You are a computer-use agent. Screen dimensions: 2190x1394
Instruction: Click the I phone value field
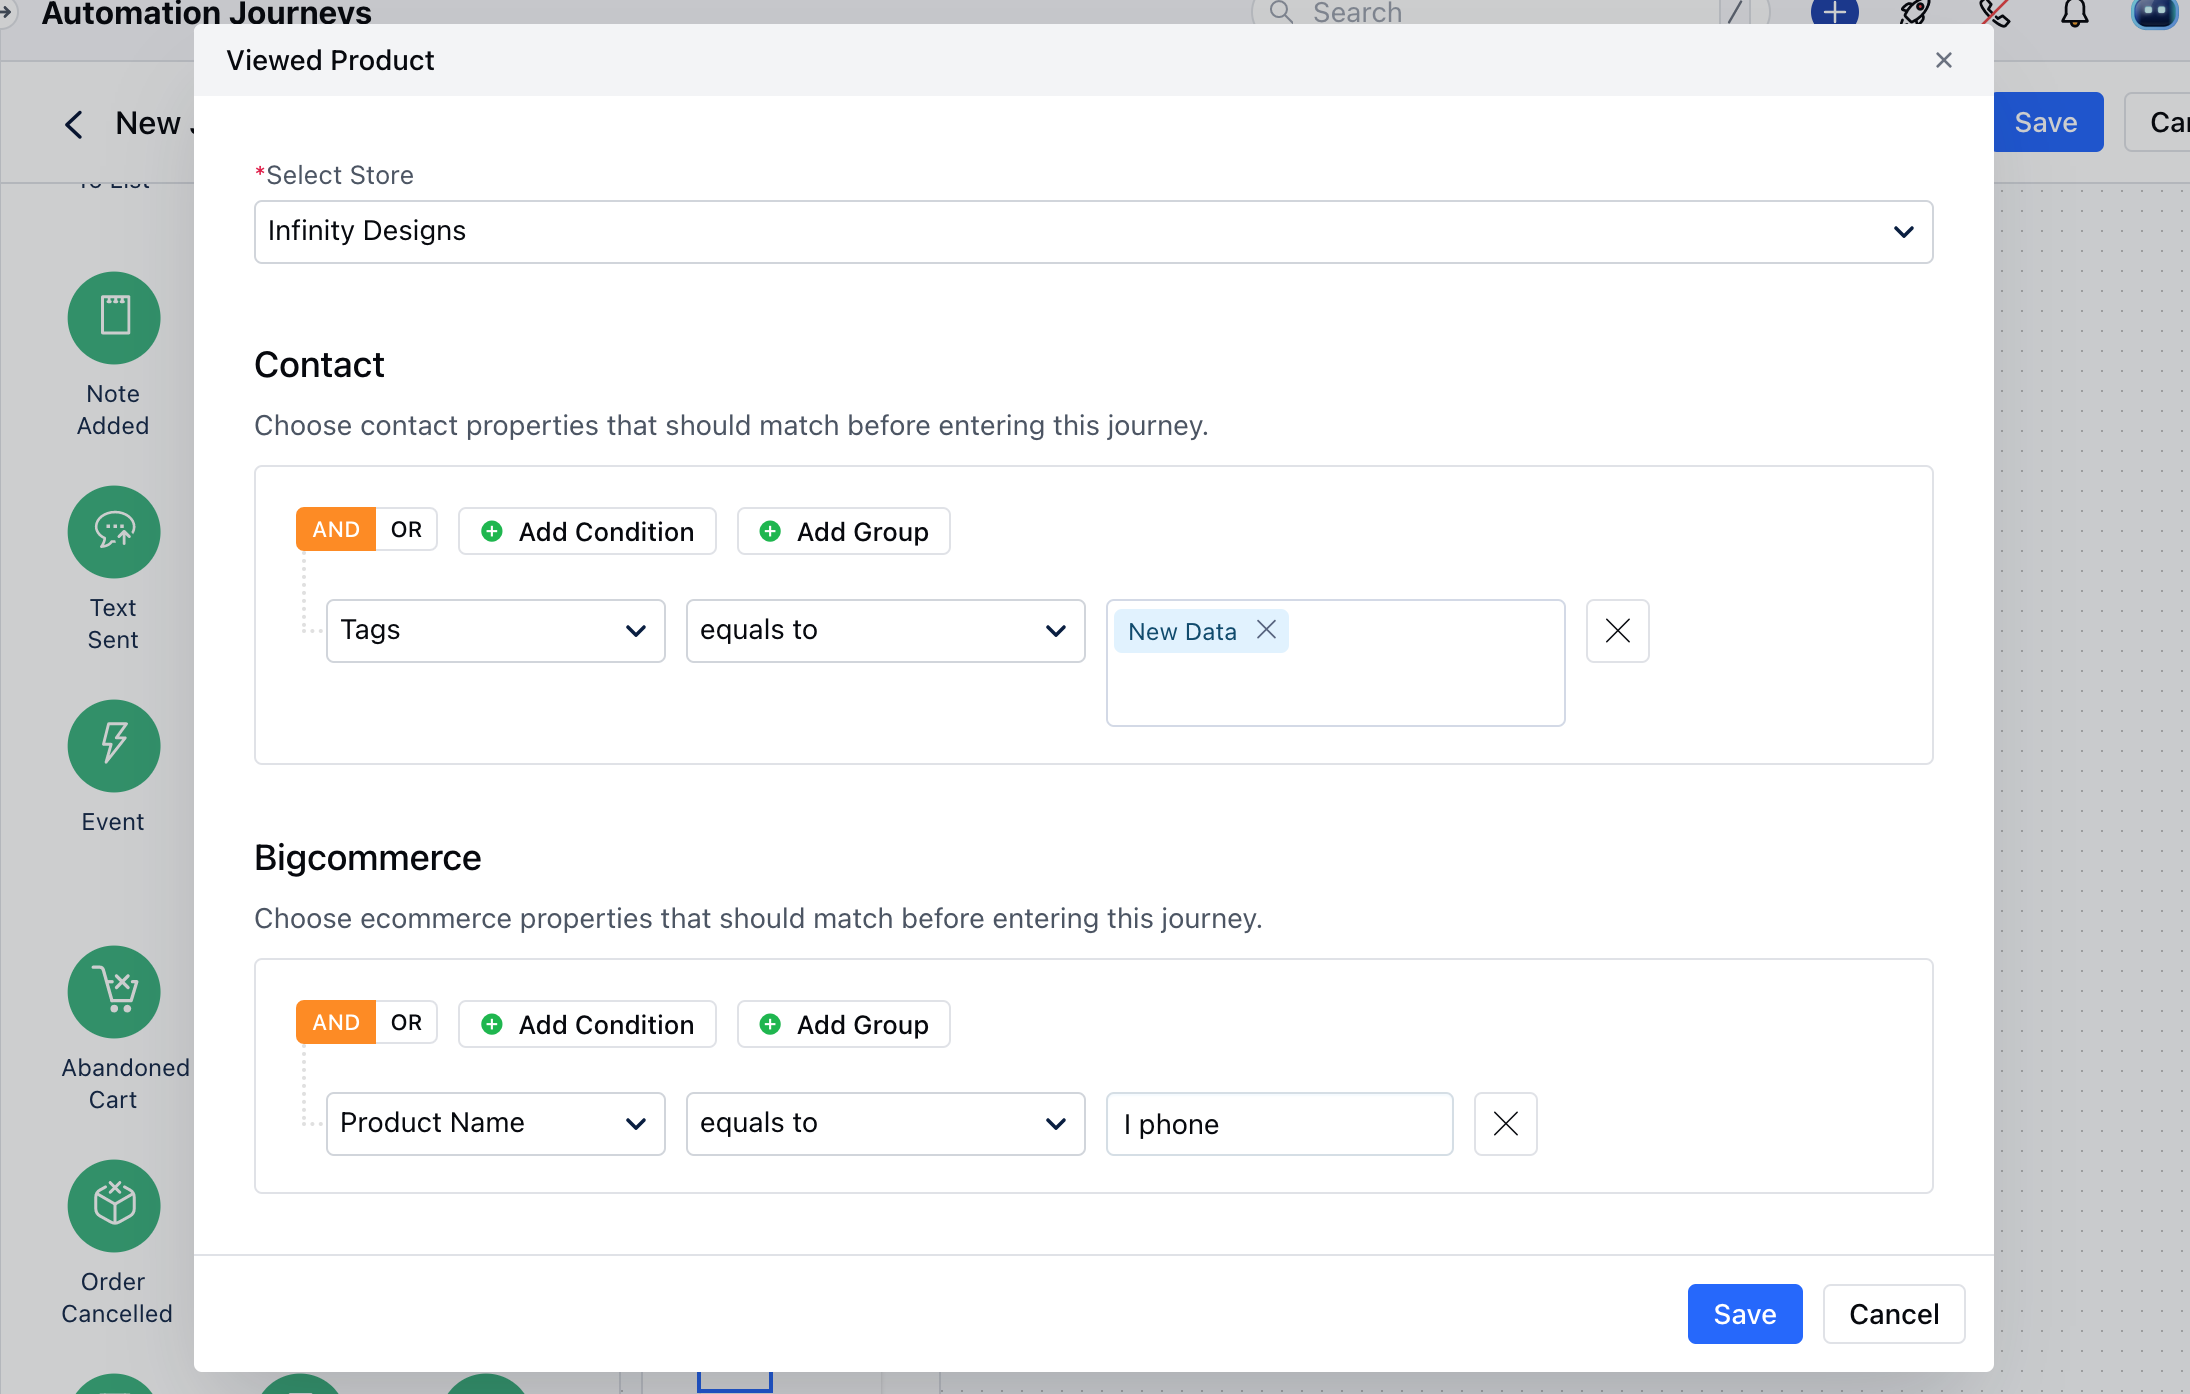click(x=1279, y=1124)
